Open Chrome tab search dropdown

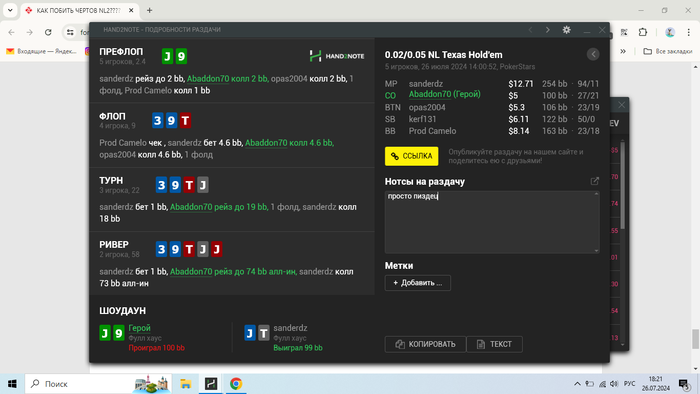tap(10, 10)
